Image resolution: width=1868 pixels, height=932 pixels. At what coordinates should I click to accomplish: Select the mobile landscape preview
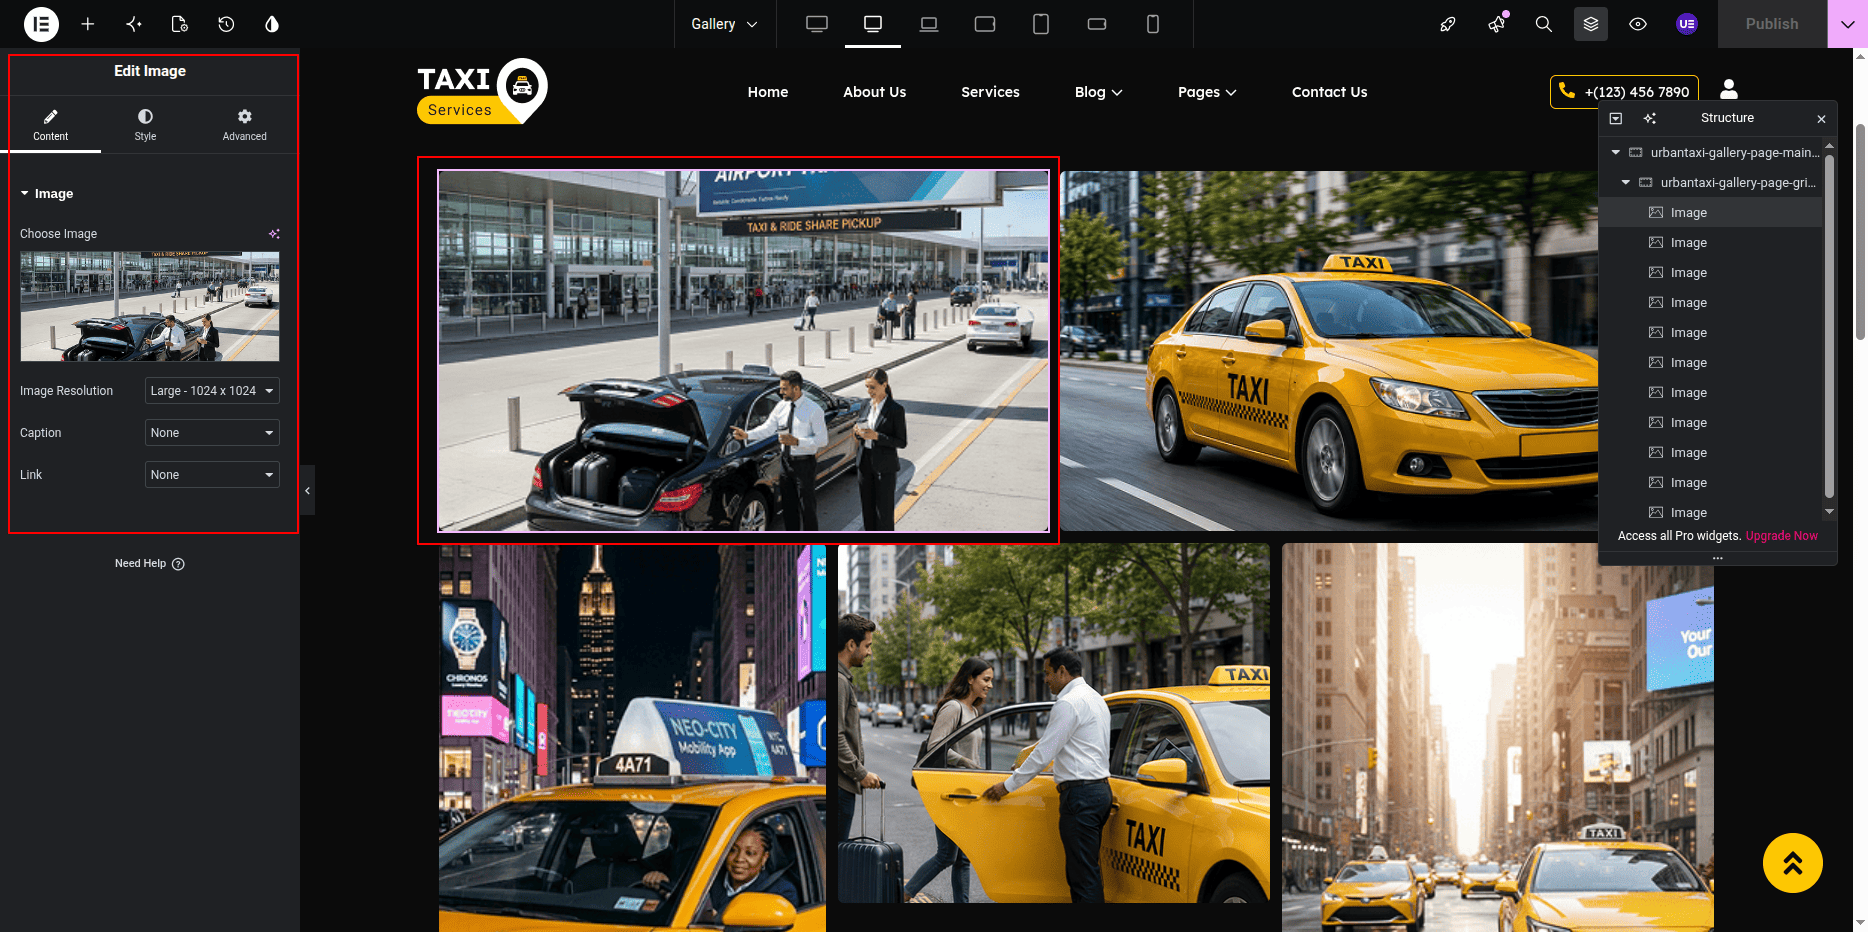click(1097, 24)
